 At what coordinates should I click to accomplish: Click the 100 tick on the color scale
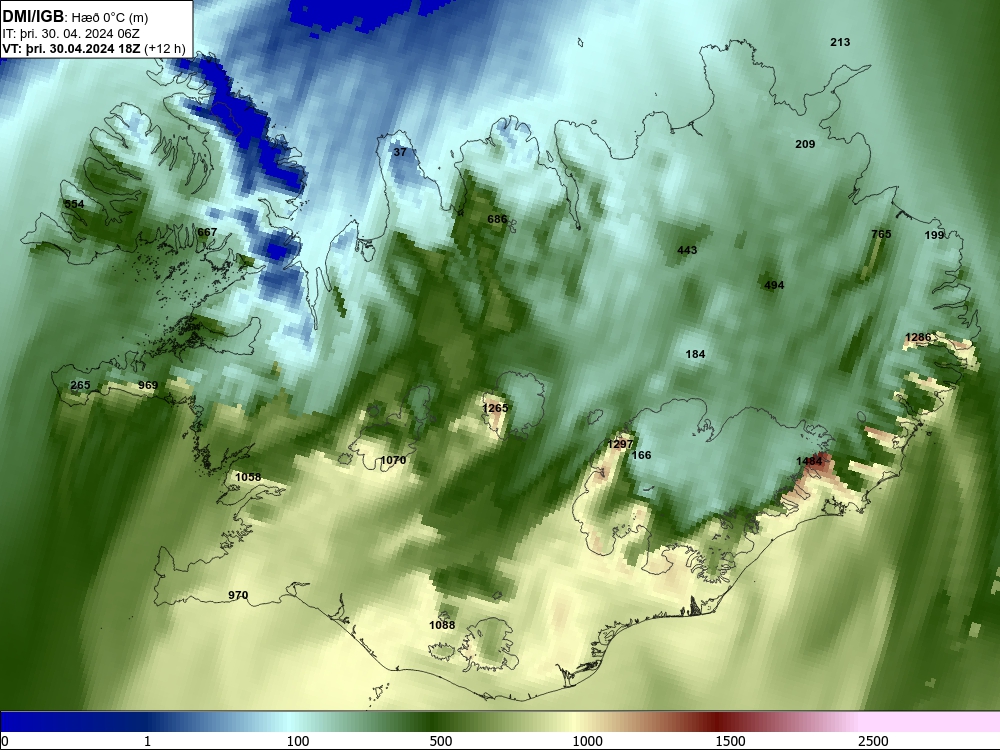pos(298,741)
